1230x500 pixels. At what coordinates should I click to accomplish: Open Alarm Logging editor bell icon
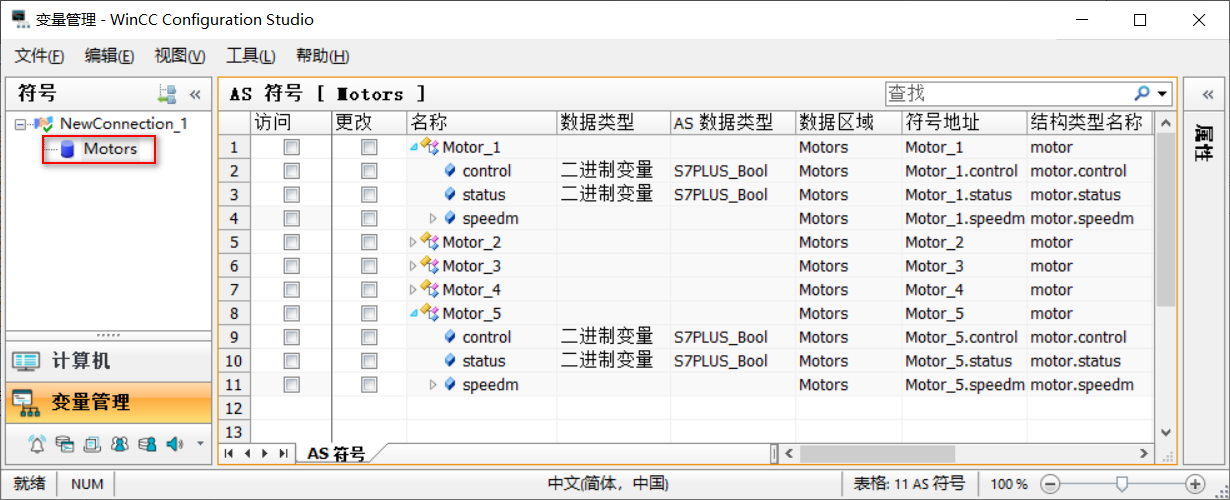37,443
